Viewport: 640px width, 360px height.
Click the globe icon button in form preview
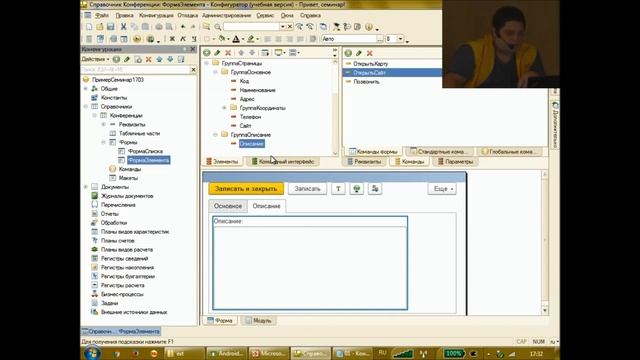357,189
